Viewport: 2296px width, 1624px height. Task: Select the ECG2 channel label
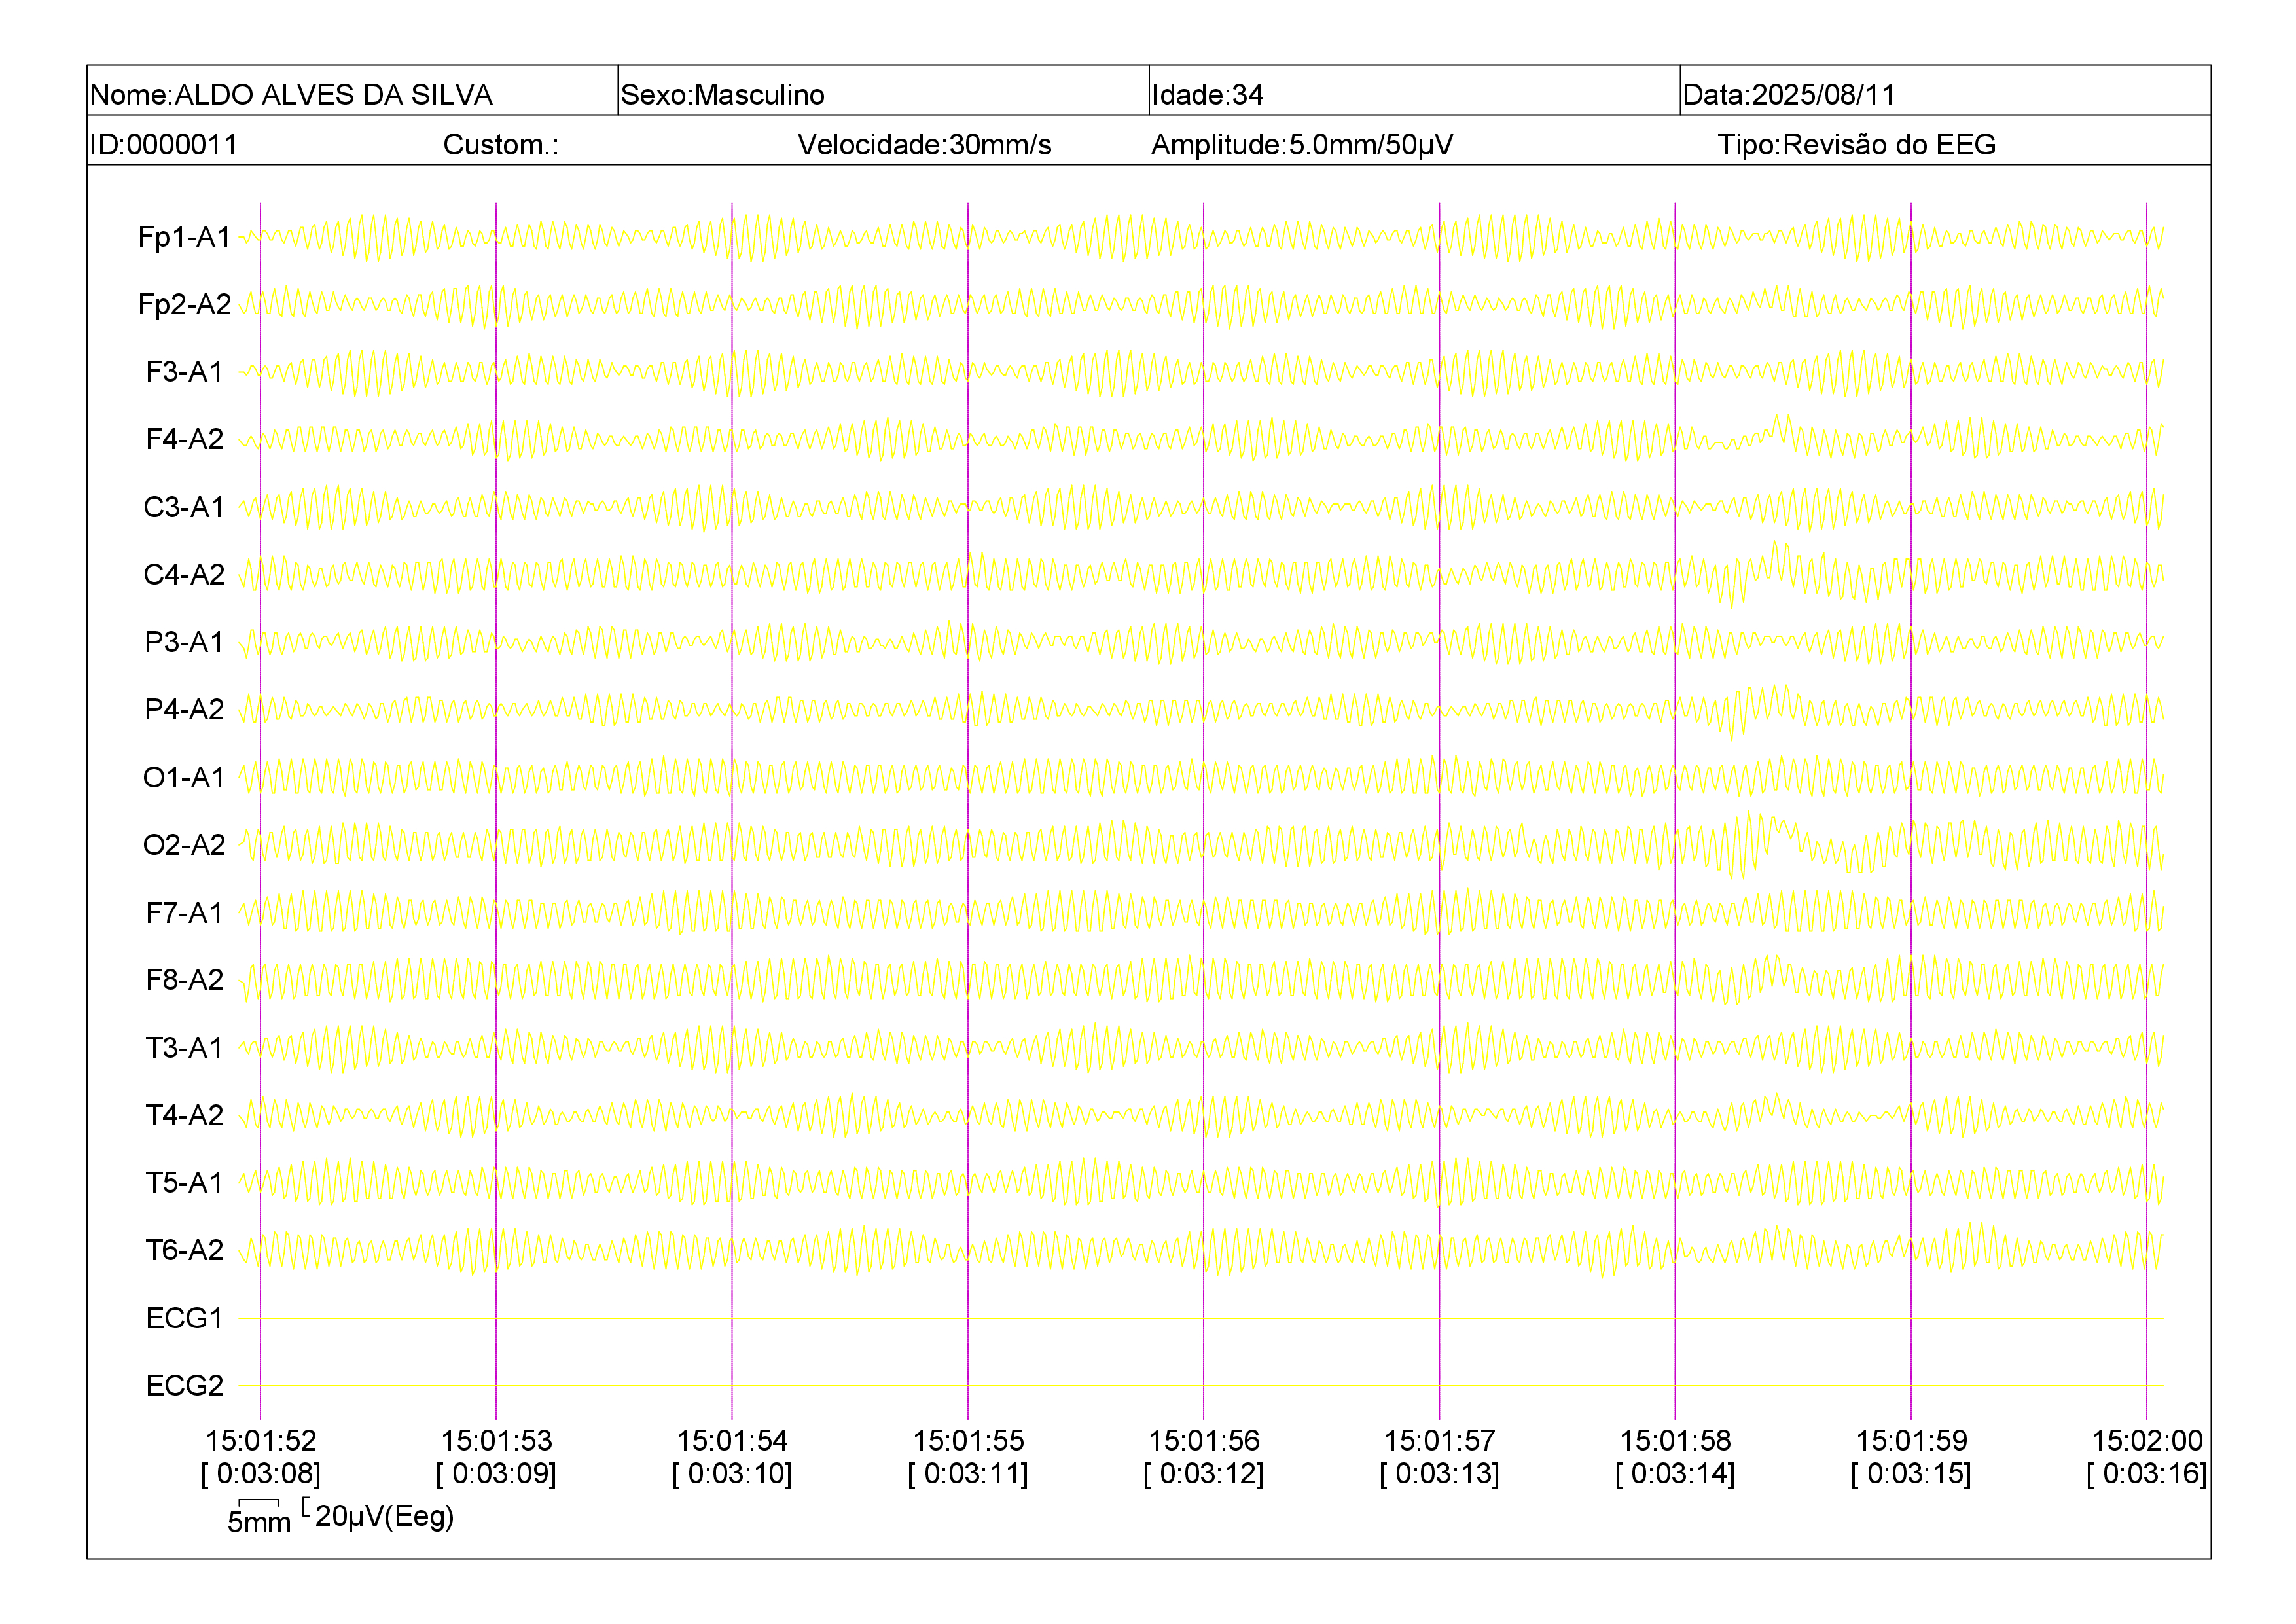click(x=184, y=1385)
